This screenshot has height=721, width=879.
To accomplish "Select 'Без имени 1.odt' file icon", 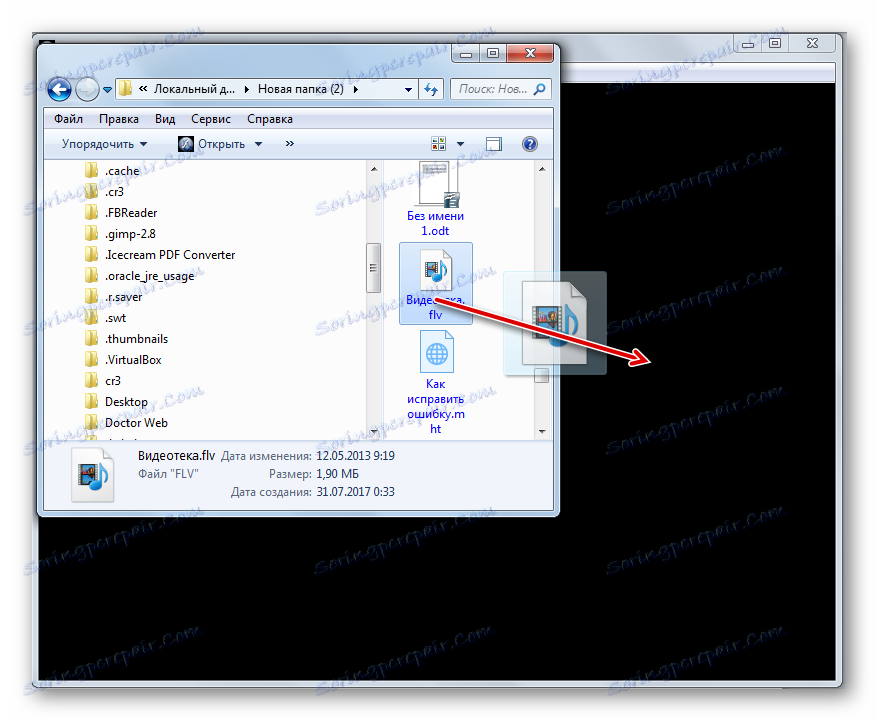I will 437,184.
